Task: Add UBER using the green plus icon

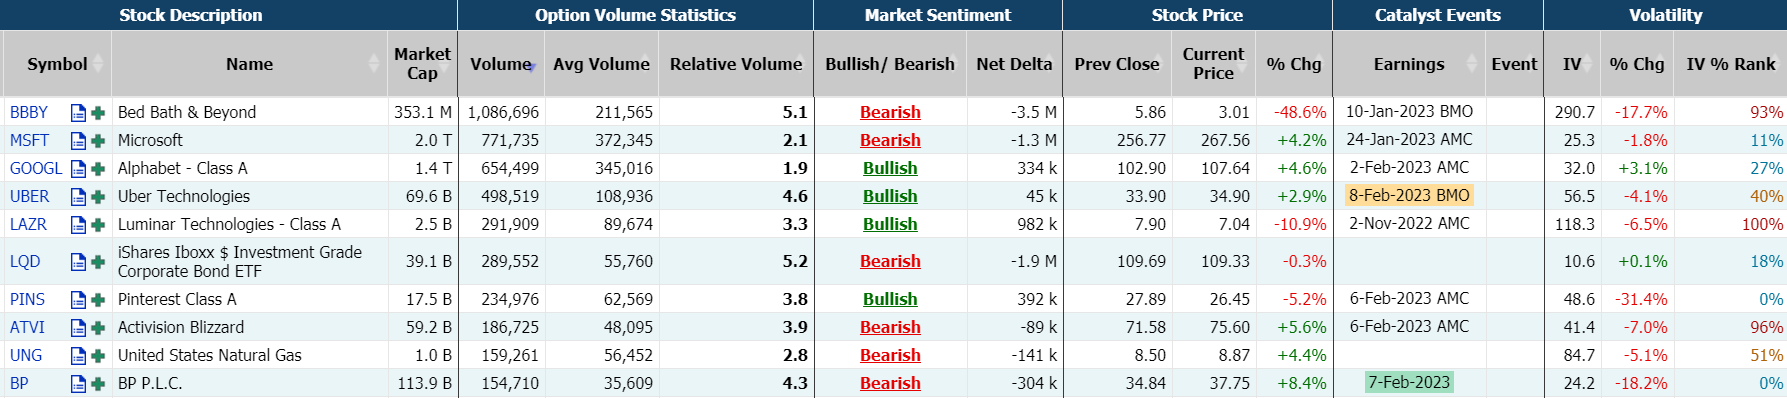Action: [98, 197]
